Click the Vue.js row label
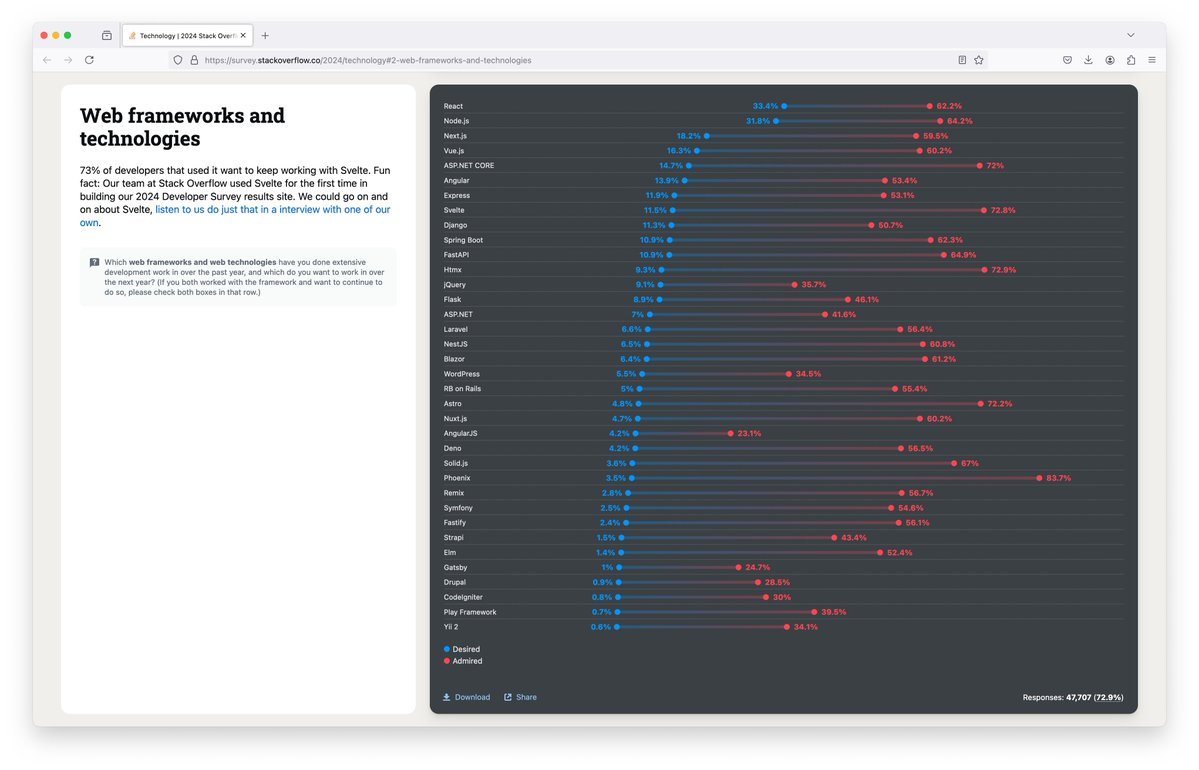The height and width of the screenshot is (770, 1199). (454, 151)
